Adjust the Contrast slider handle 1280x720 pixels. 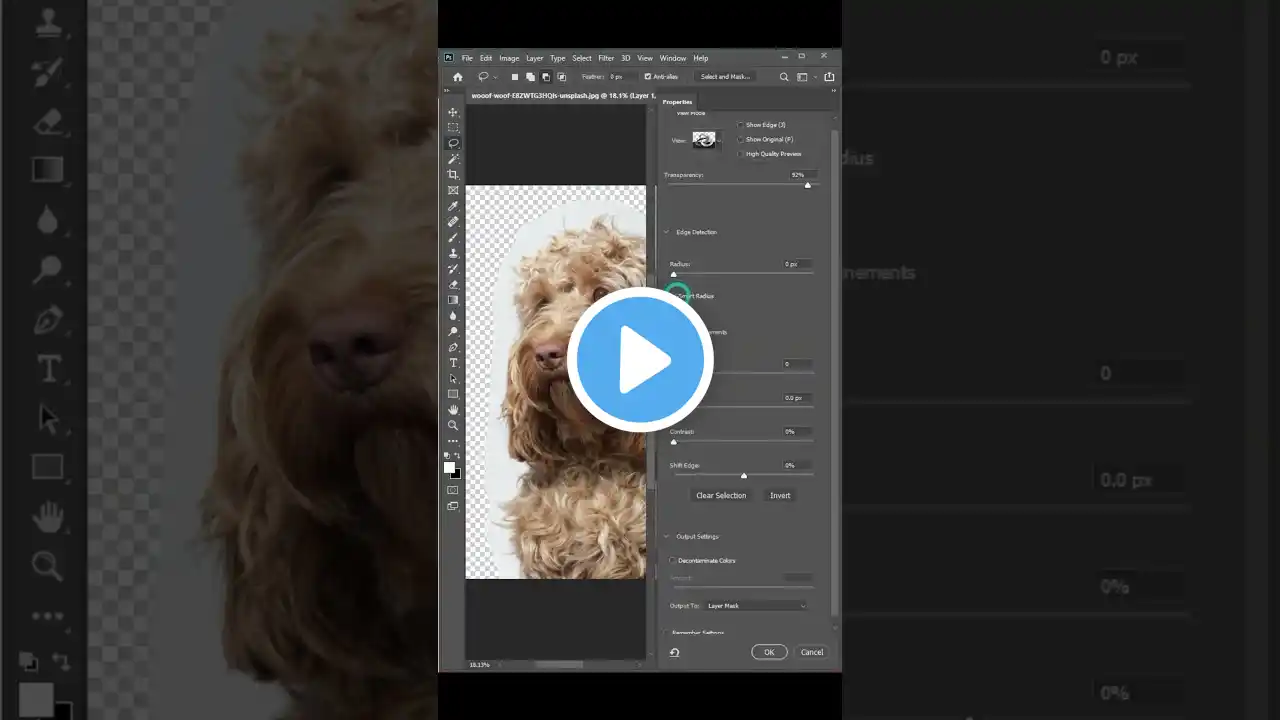[673, 441]
